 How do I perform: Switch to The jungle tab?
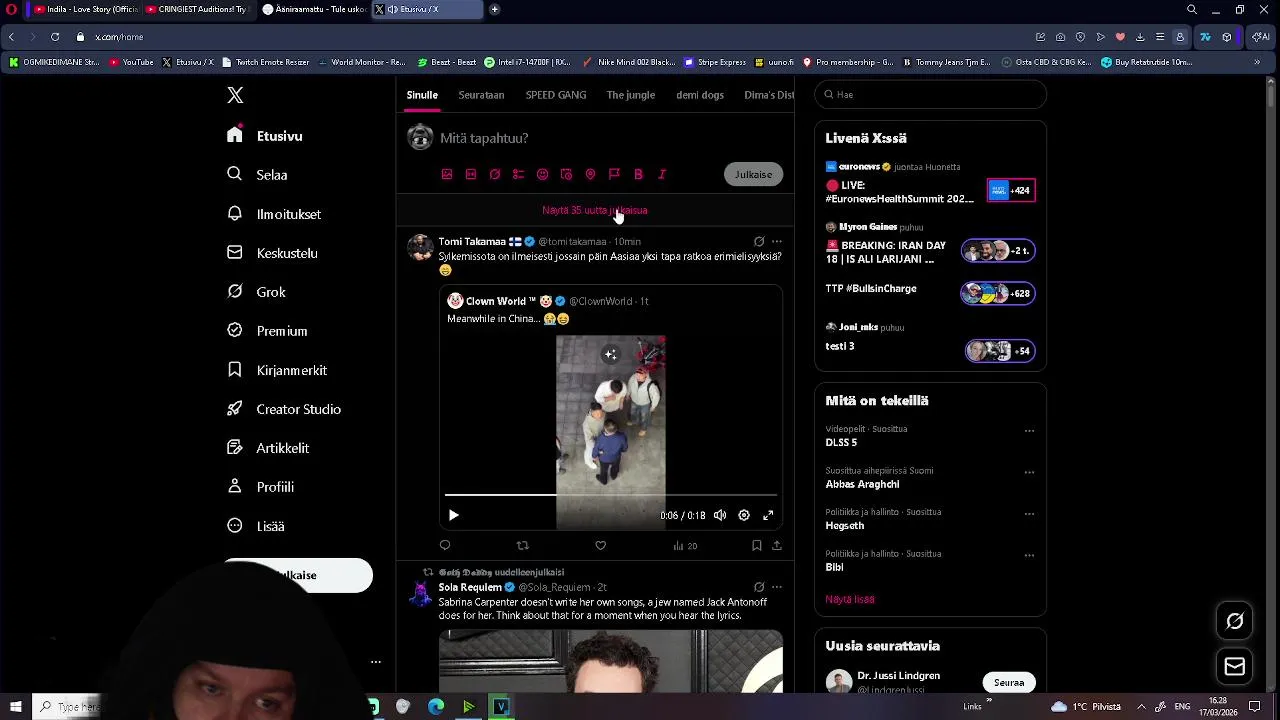pyautogui.click(x=631, y=95)
